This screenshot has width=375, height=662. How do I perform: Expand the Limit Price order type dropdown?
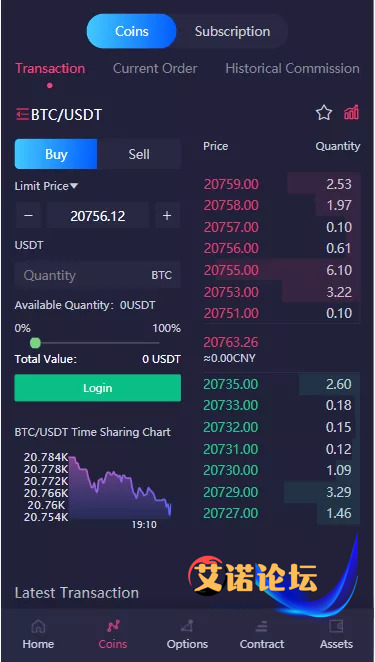pyautogui.click(x=46, y=186)
